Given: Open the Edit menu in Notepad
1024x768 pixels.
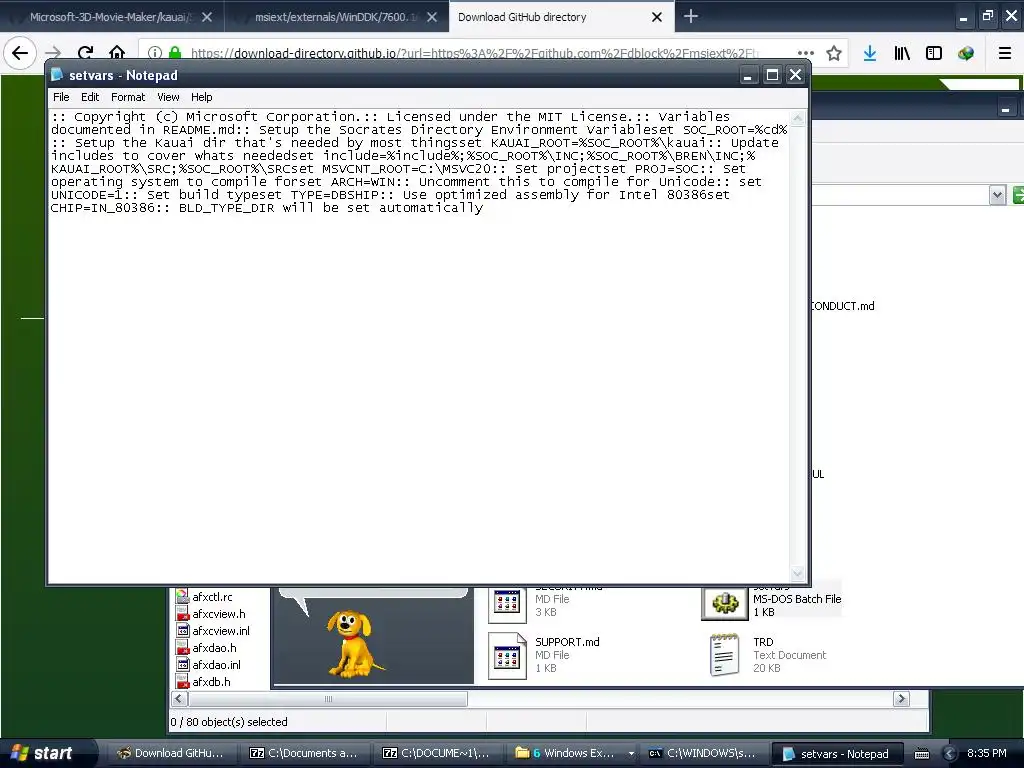Looking at the screenshot, I should click(90, 97).
